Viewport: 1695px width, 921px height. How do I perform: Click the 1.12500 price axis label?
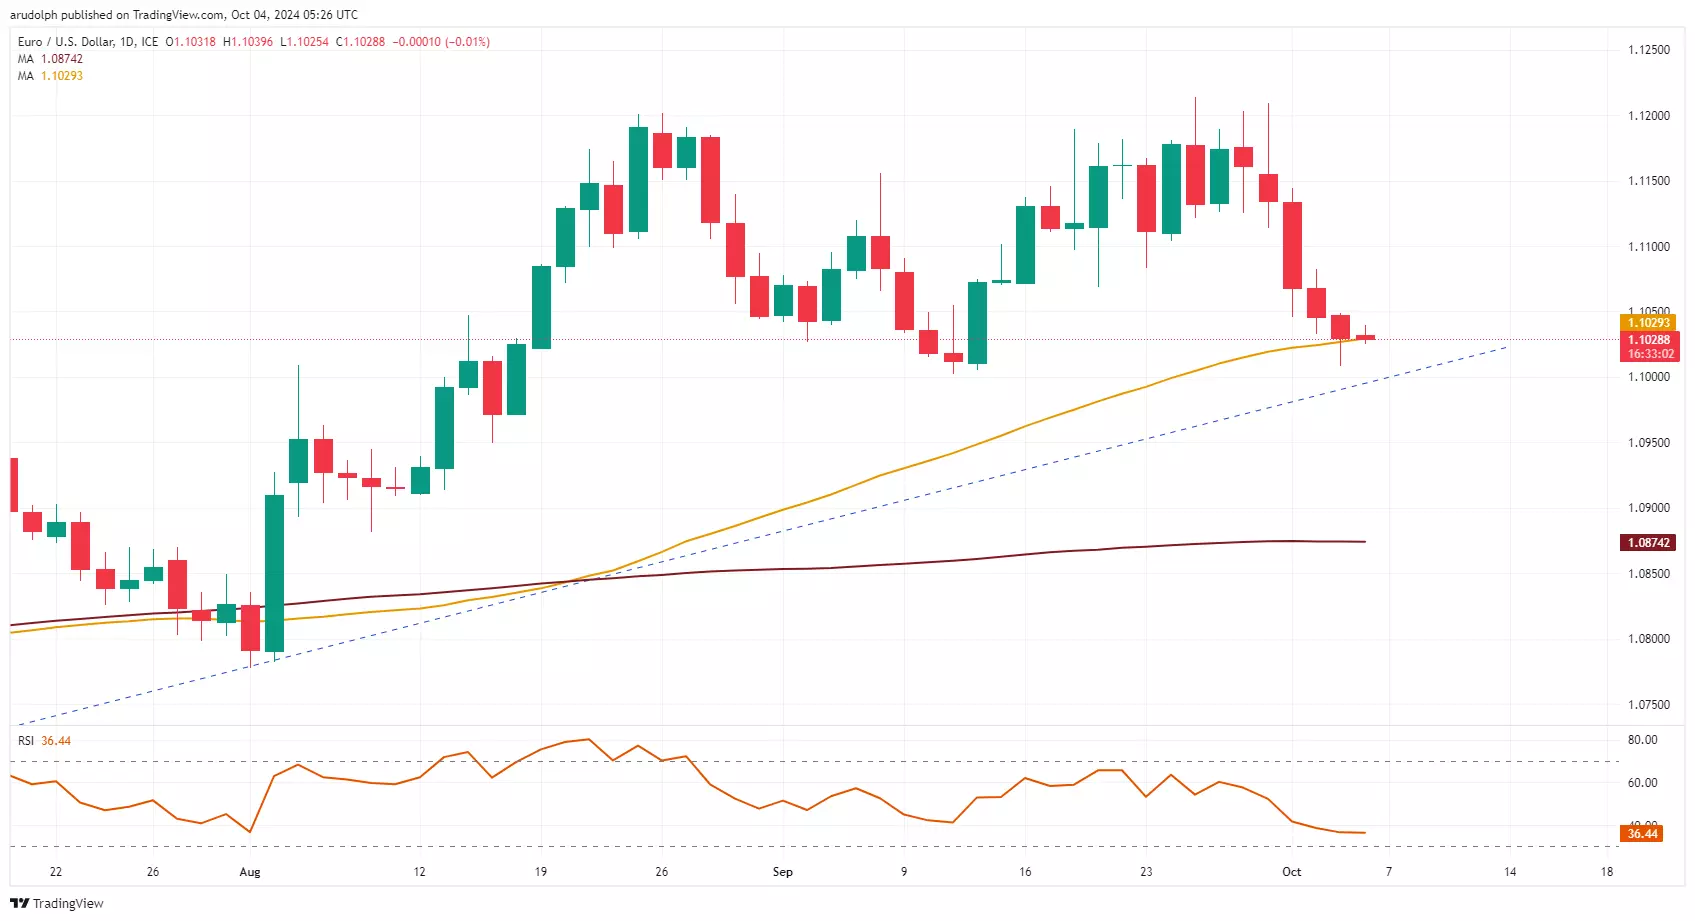point(1649,50)
